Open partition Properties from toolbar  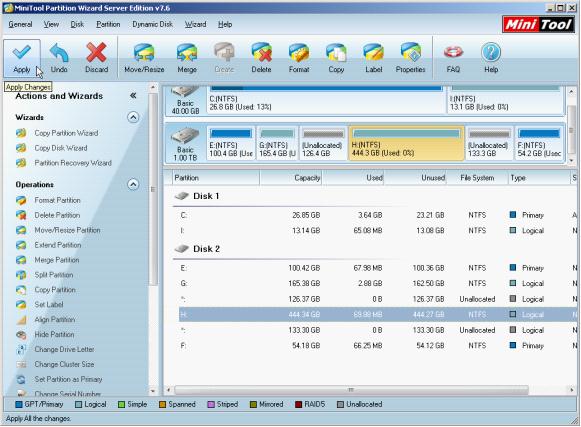(410, 58)
